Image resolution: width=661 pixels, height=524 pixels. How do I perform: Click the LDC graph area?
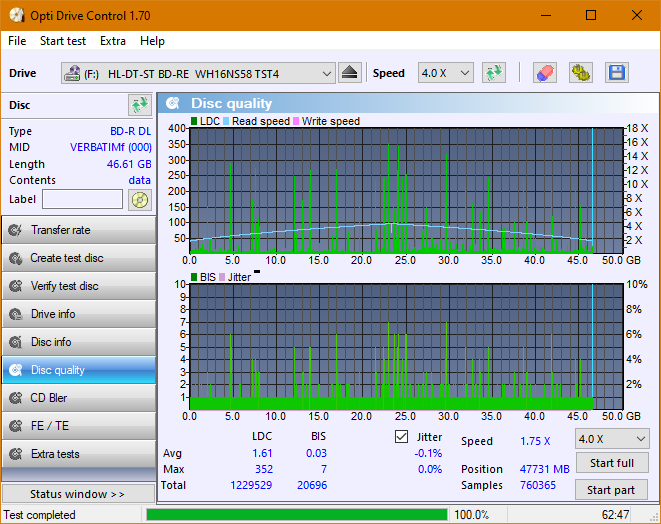coord(406,191)
